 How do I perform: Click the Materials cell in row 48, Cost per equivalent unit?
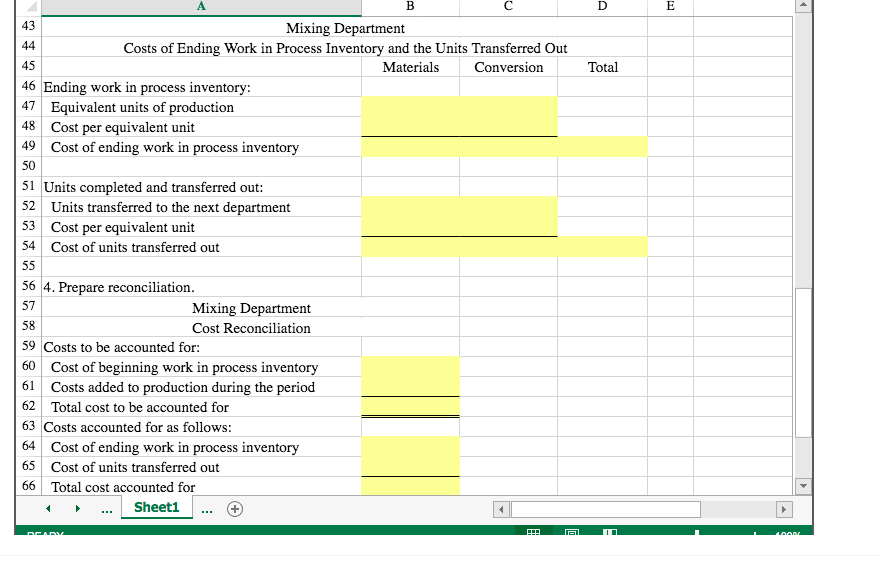(410, 127)
